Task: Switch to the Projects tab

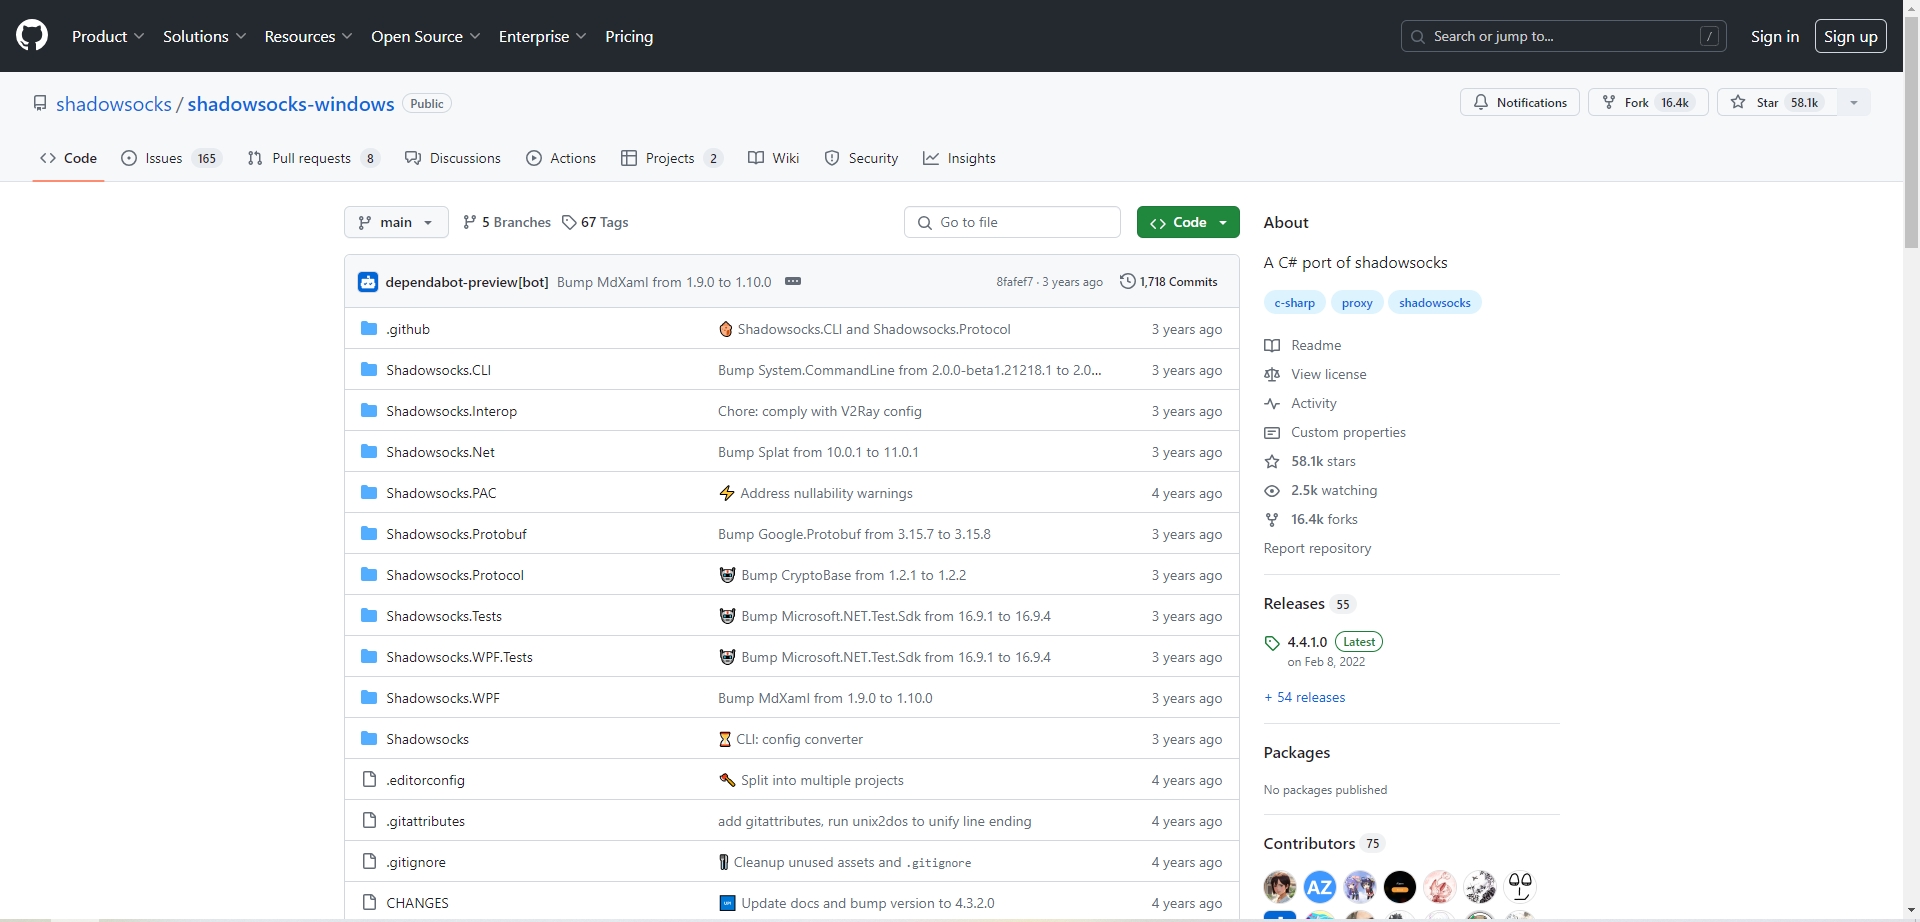Action: point(671,158)
